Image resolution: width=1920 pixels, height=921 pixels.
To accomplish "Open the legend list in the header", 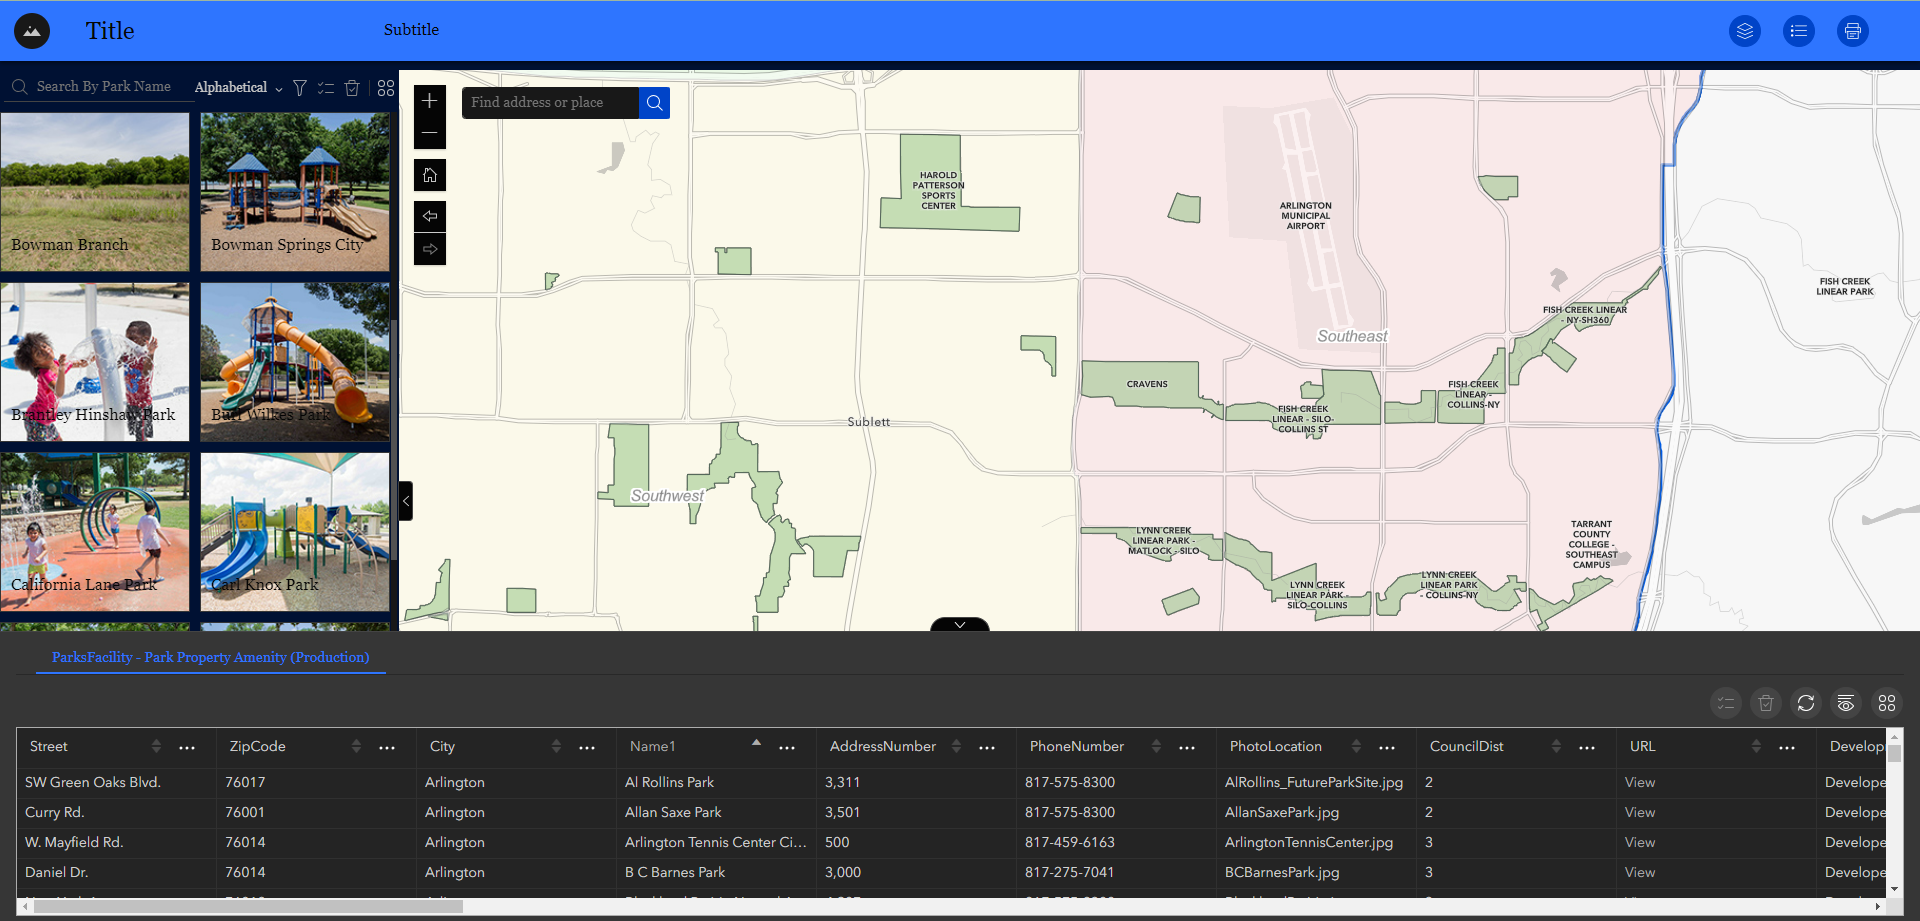I will pyautogui.click(x=1799, y=31).
